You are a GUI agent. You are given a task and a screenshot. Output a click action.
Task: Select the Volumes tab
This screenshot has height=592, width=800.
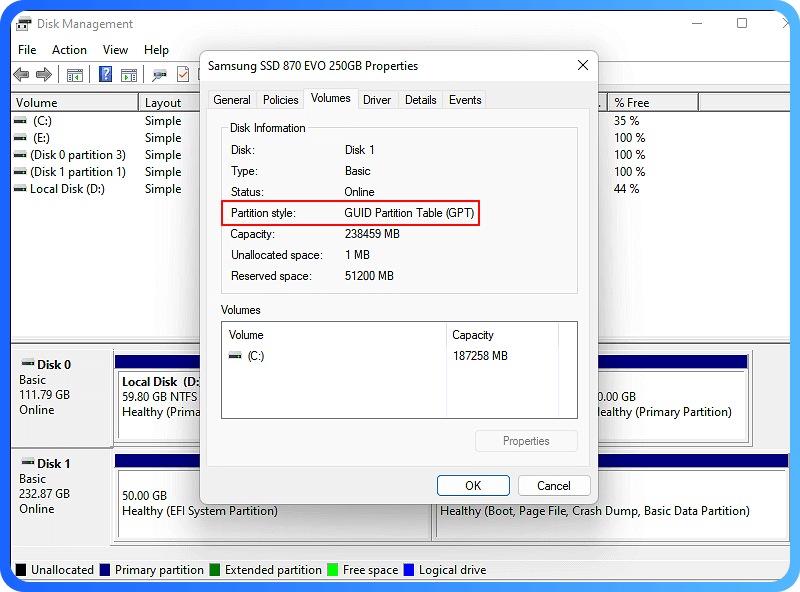[x=331, y=98]
